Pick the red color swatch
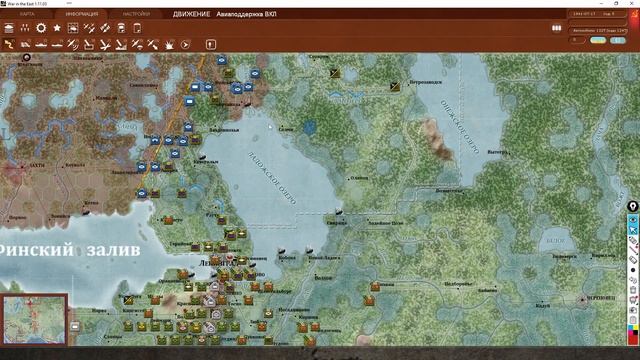Viewport: 640px width, 360px height. (x=633, y=339)
